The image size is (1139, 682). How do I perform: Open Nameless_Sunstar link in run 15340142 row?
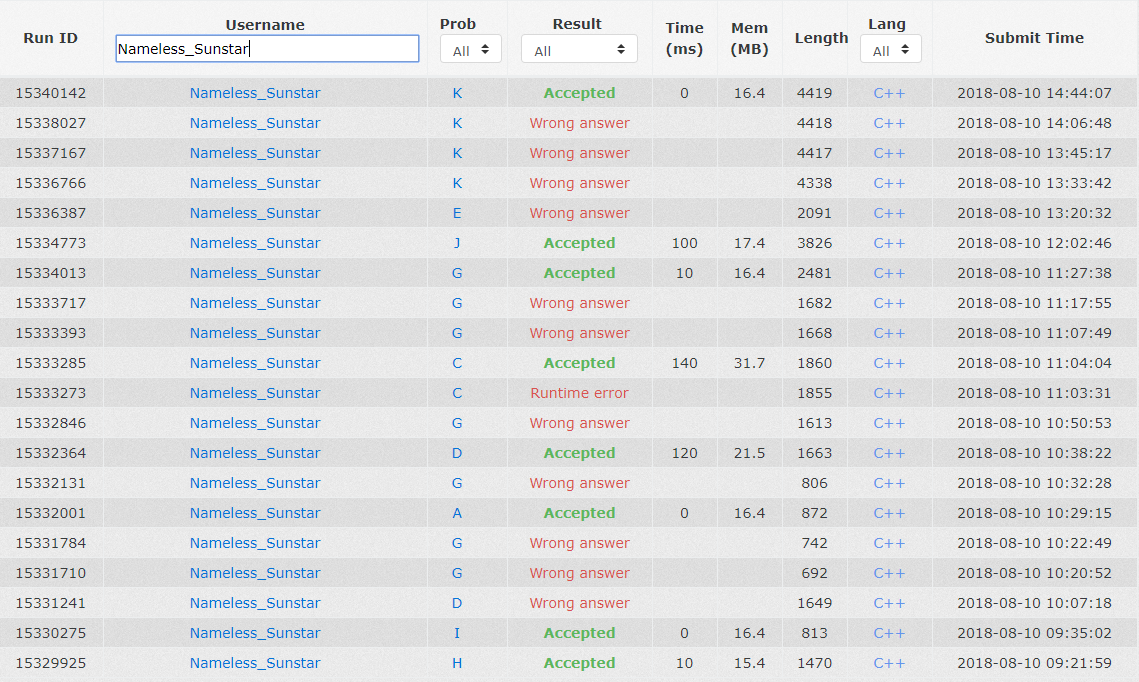(x=255, y=93)
